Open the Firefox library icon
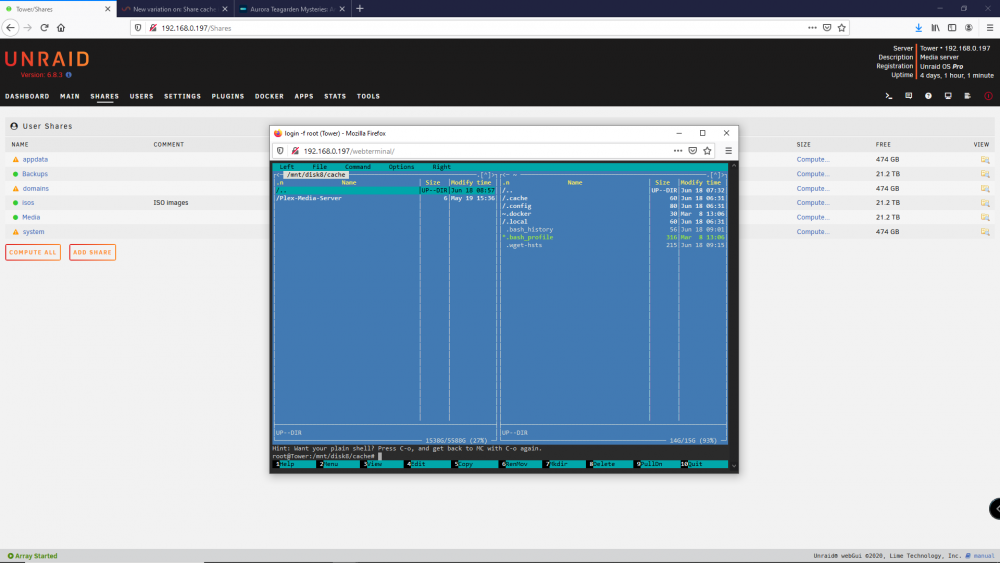 (x=935, y=27)
